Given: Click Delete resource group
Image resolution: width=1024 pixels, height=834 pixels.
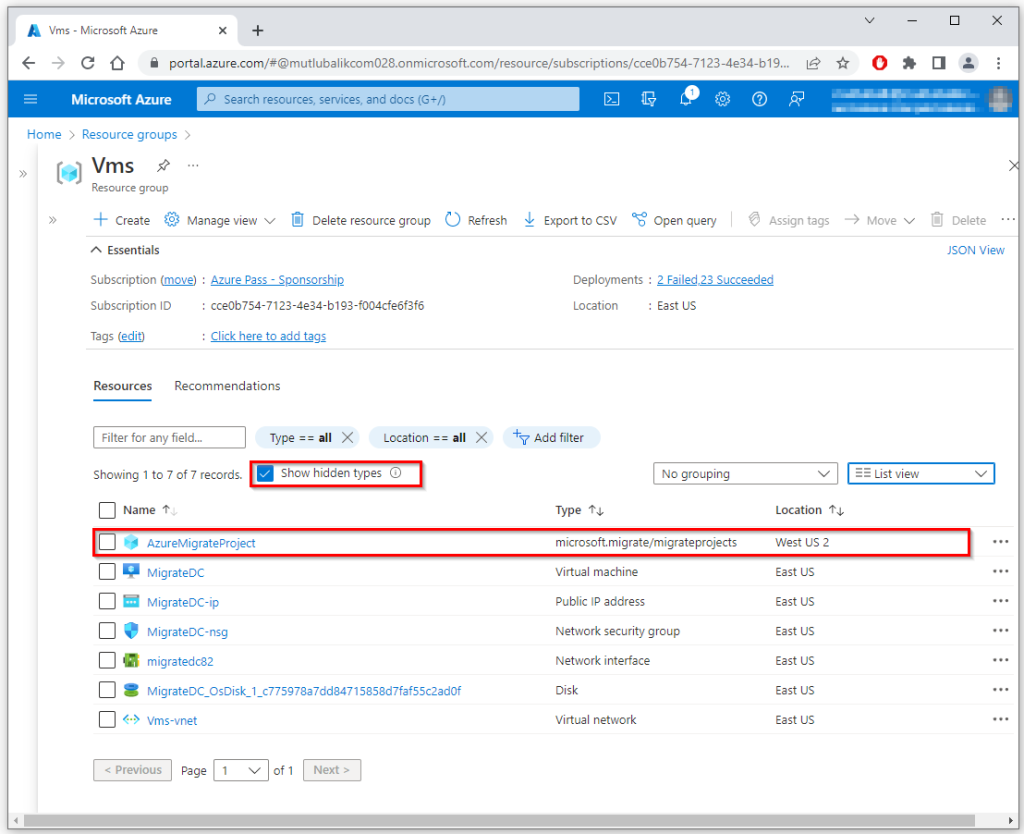Looking at the screenshot, I should pos(360,220).
